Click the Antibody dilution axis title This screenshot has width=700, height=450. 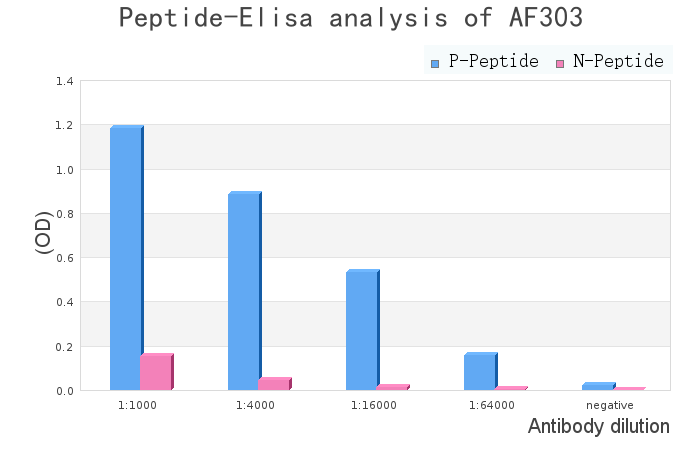[x=598, y=427]
